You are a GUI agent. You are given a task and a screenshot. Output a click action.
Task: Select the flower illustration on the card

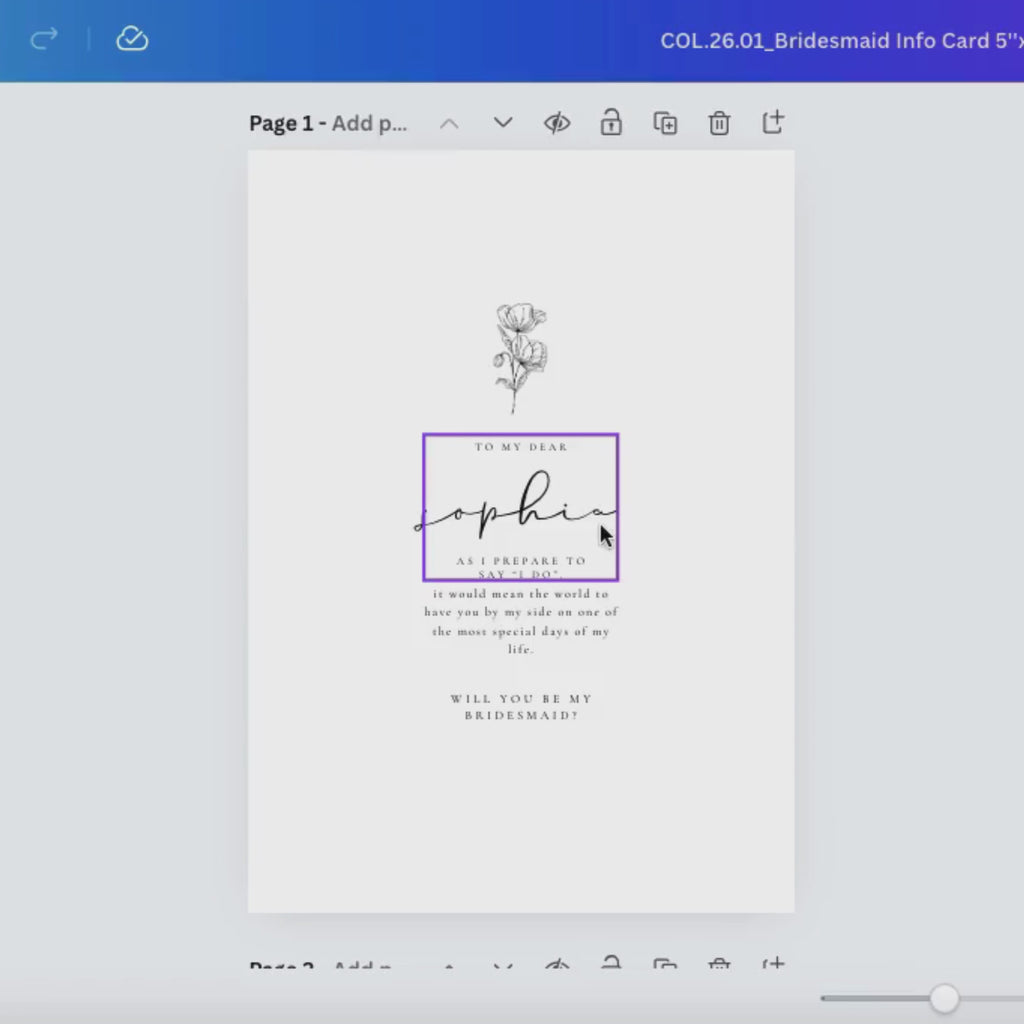coord(520,357)
